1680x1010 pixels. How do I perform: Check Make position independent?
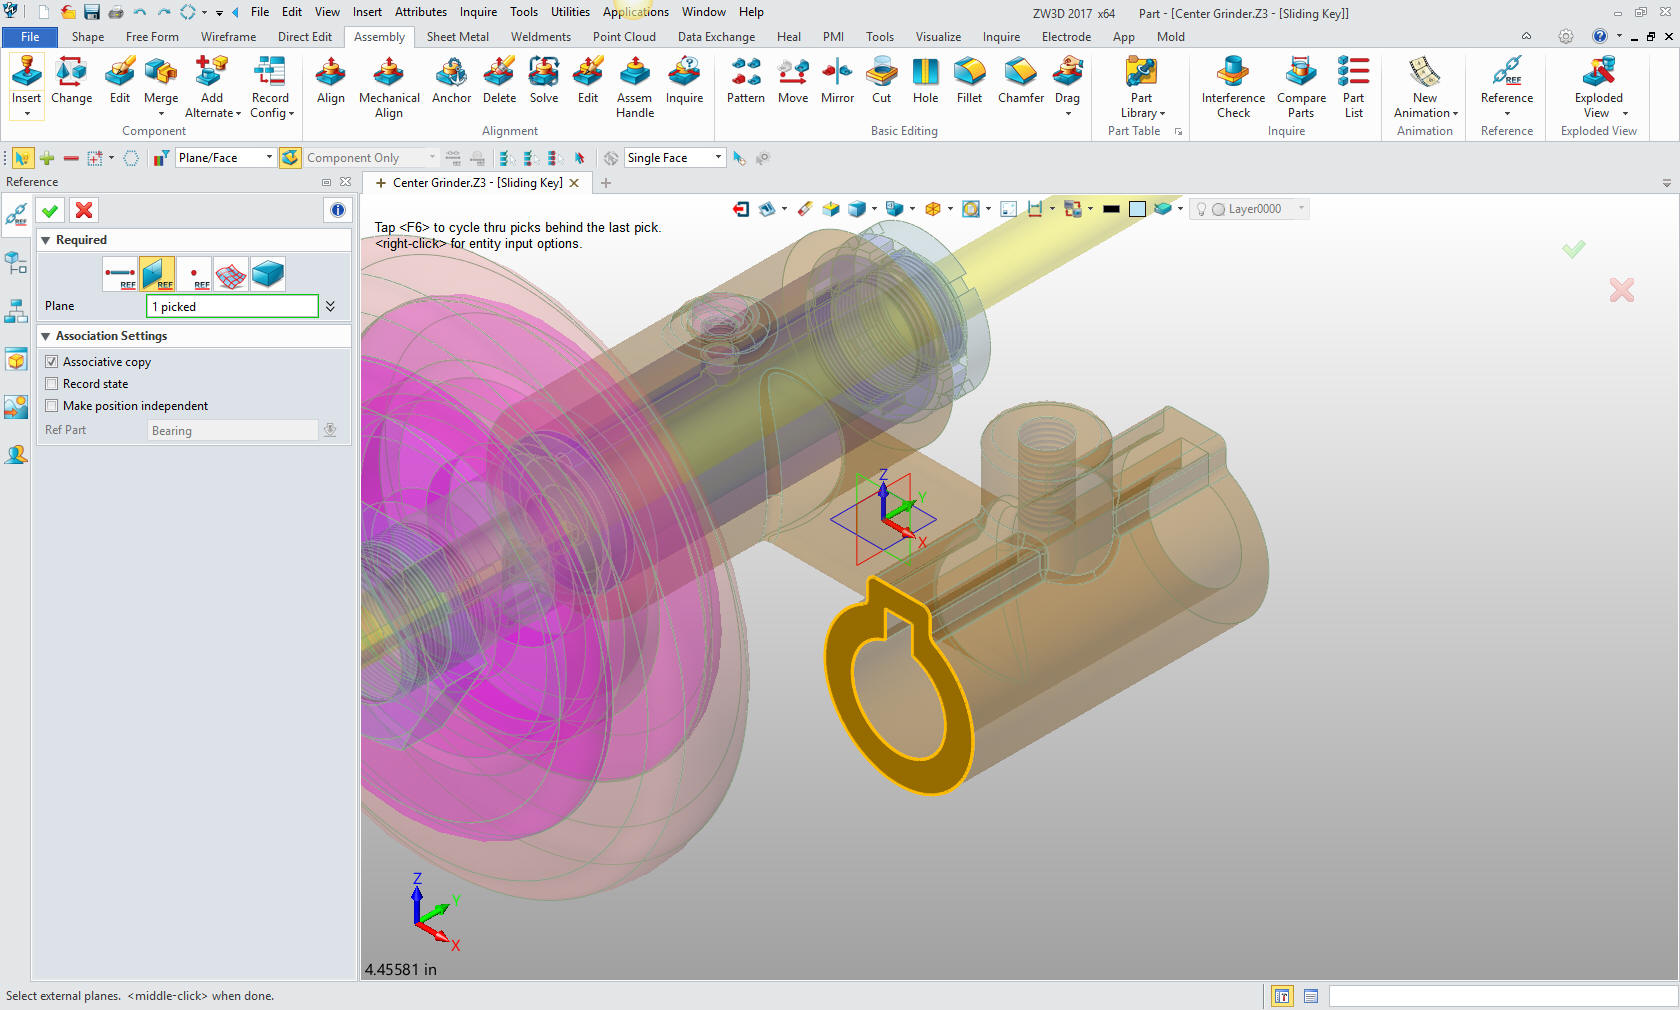point(52,406)
